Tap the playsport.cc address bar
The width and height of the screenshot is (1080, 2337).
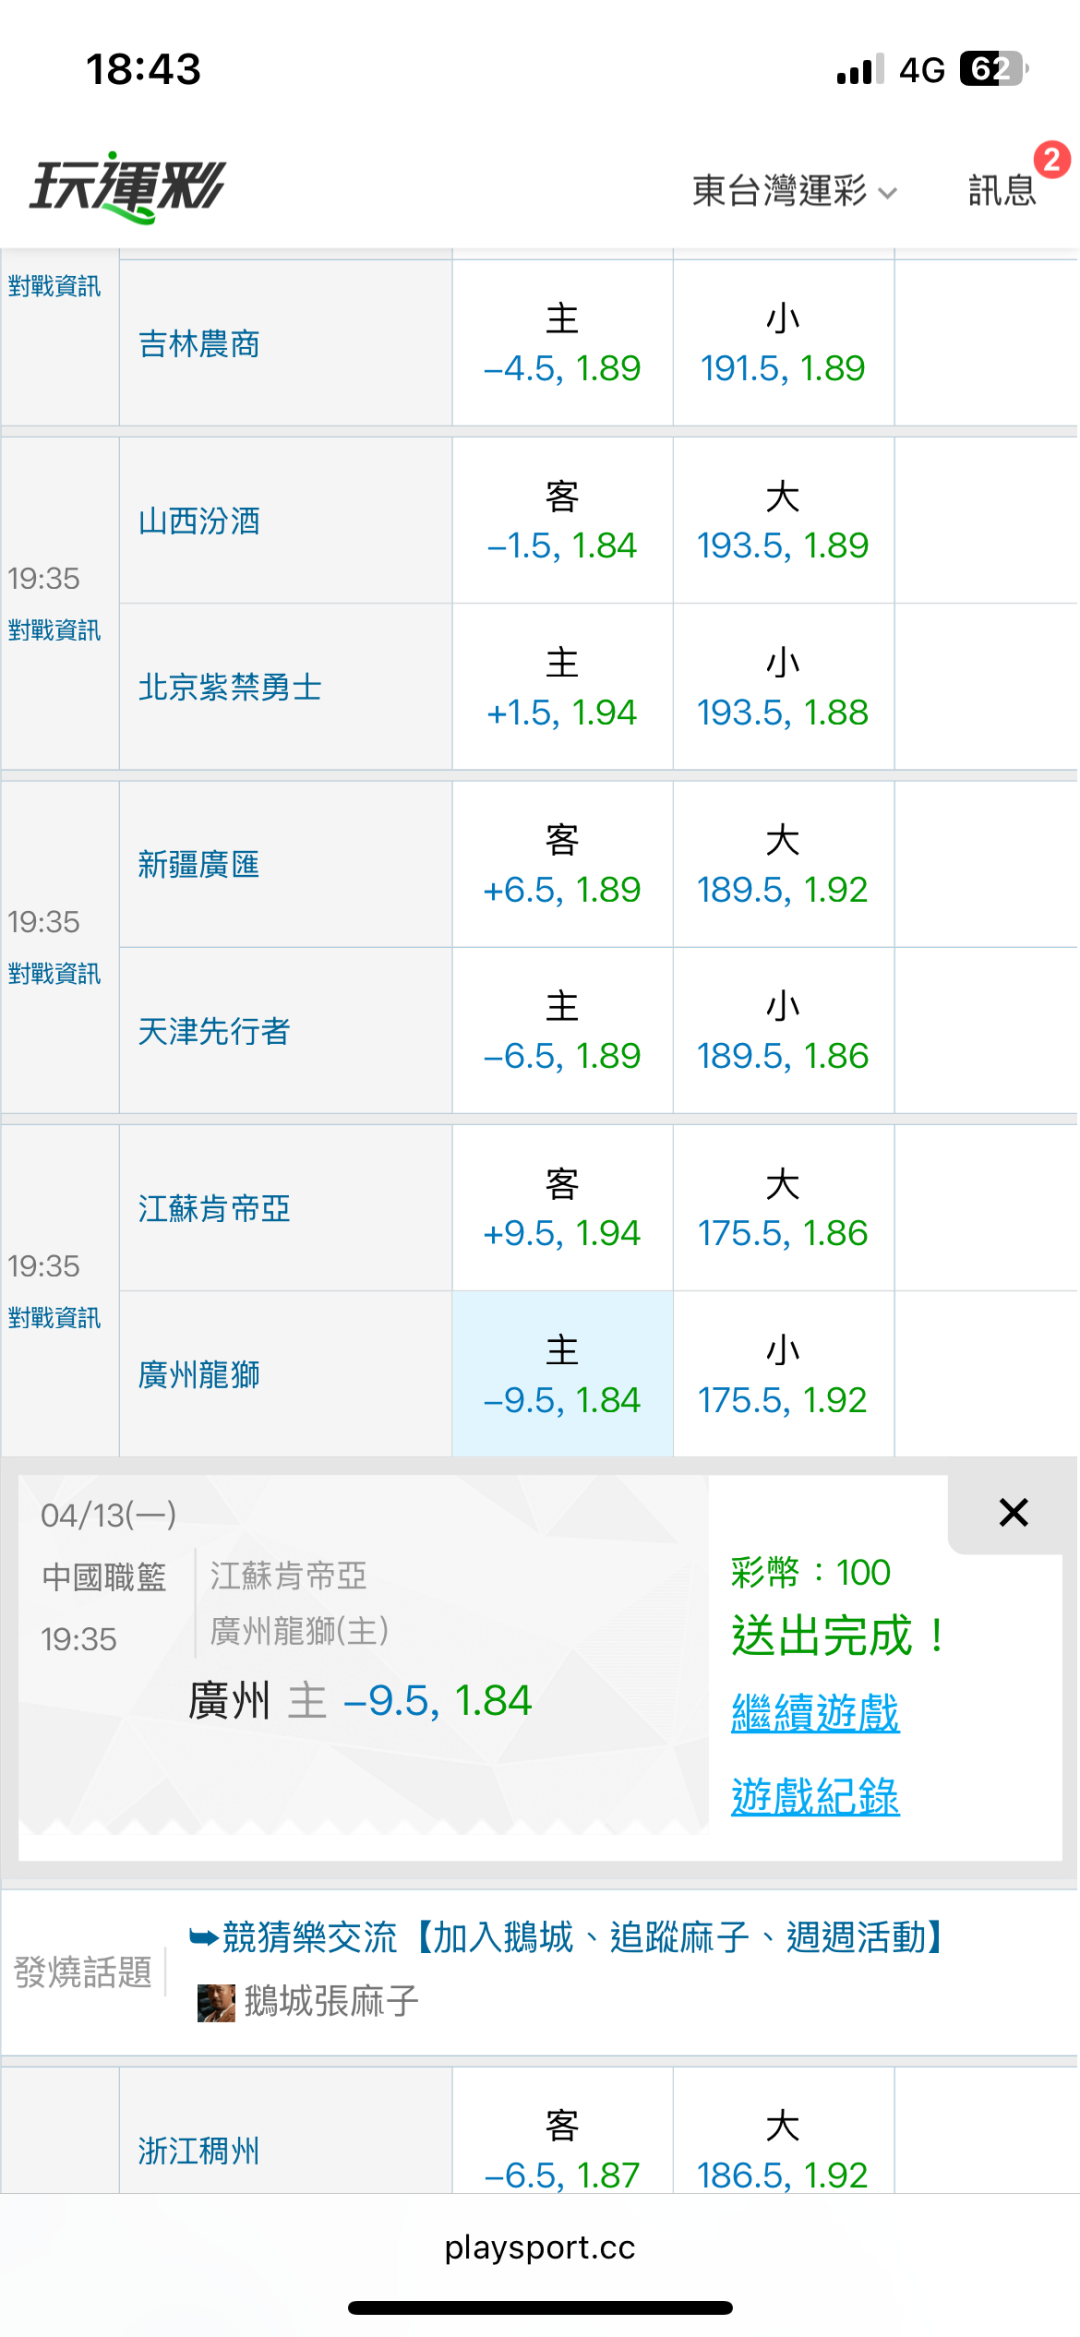pyautogui.click(x=540, y=2247)
